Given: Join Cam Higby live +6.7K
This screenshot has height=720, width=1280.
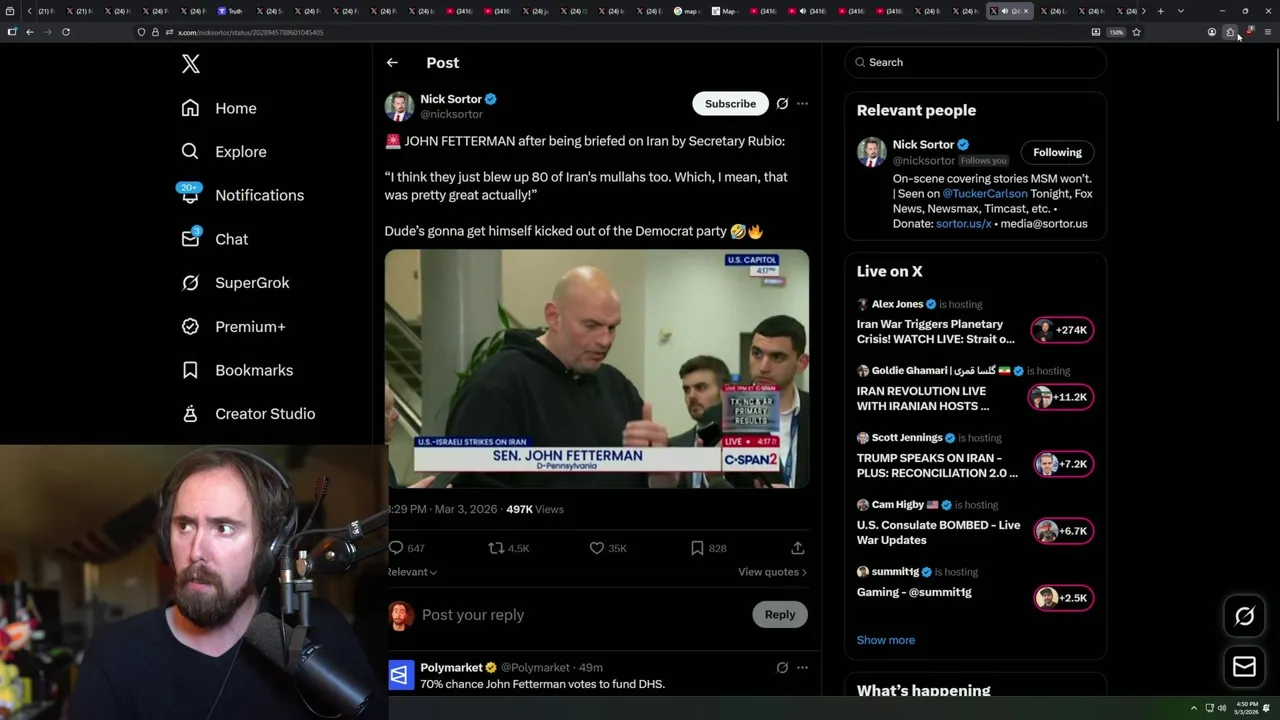Looking at the screenshot, I should tap(1062, 531).
